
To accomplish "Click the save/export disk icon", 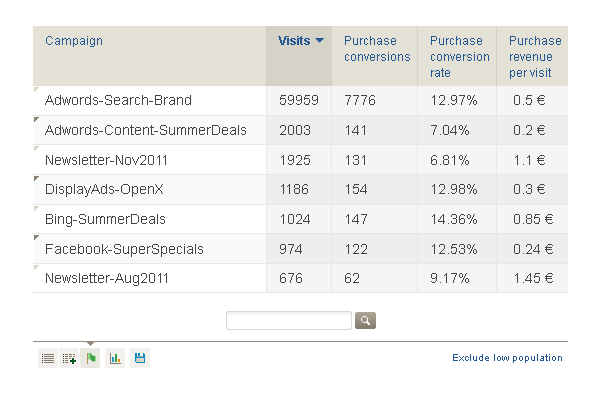I will pos(140,358).
